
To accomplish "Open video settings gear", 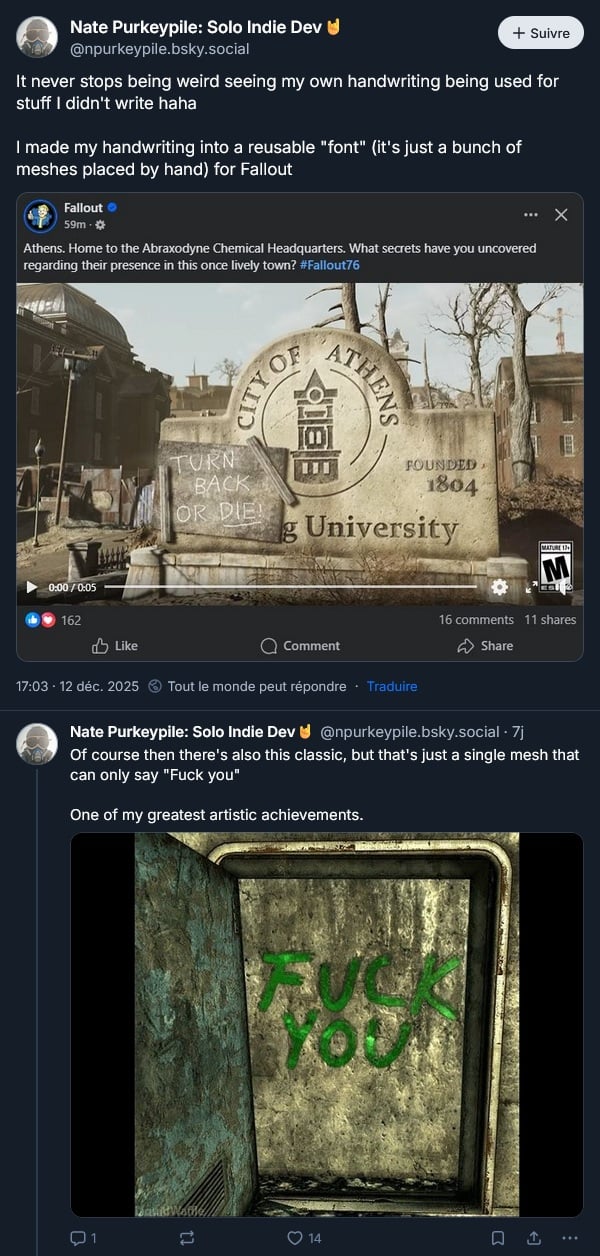I will point(499,587).
